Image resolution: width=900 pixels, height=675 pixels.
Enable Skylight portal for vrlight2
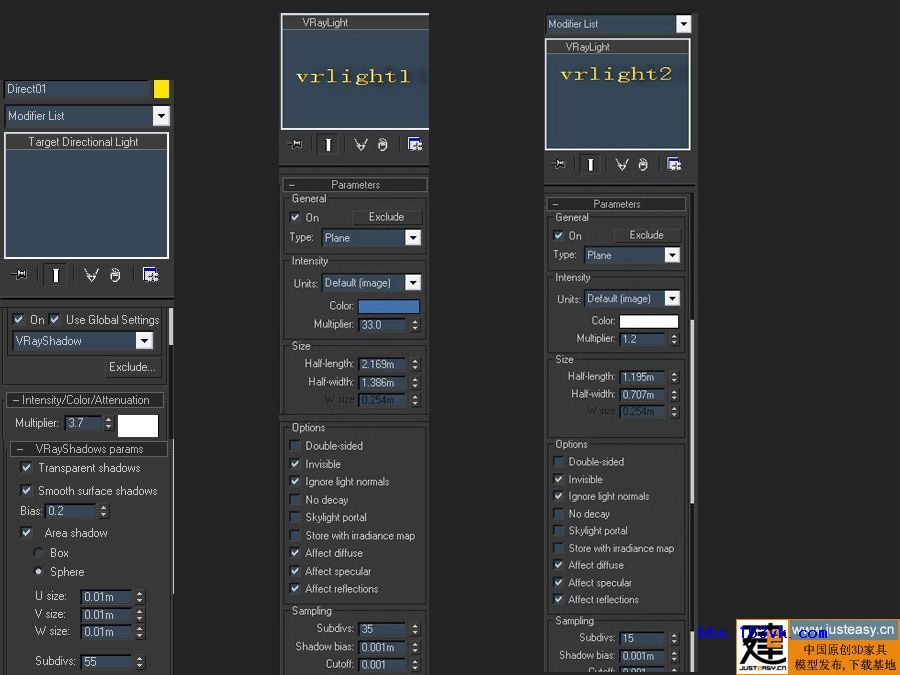point(558,530)
